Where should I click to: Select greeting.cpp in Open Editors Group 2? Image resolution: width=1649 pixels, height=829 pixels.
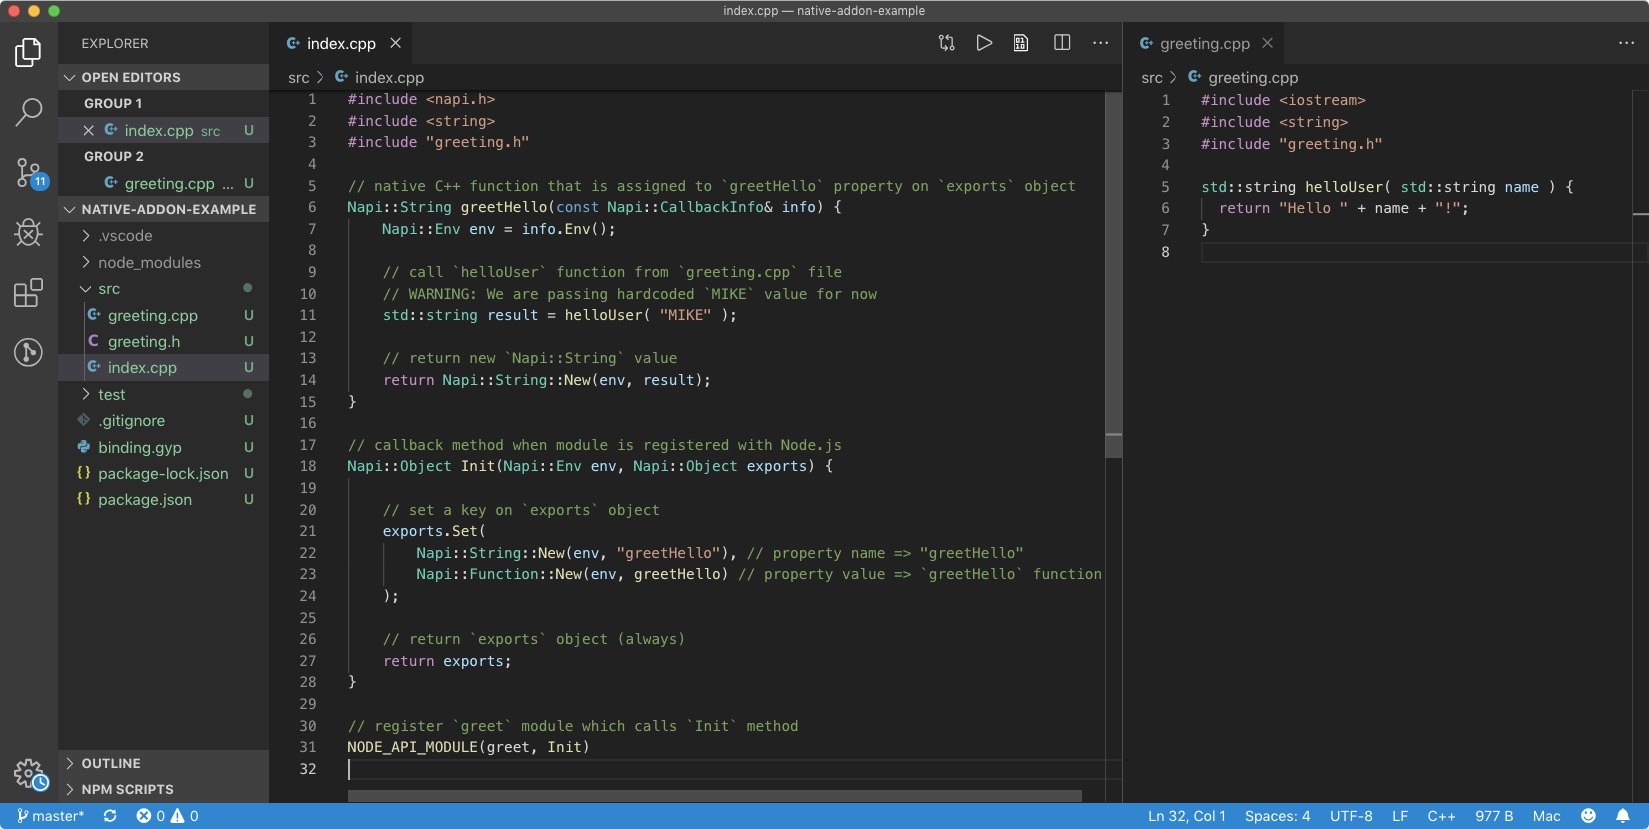tap(163, 183)
